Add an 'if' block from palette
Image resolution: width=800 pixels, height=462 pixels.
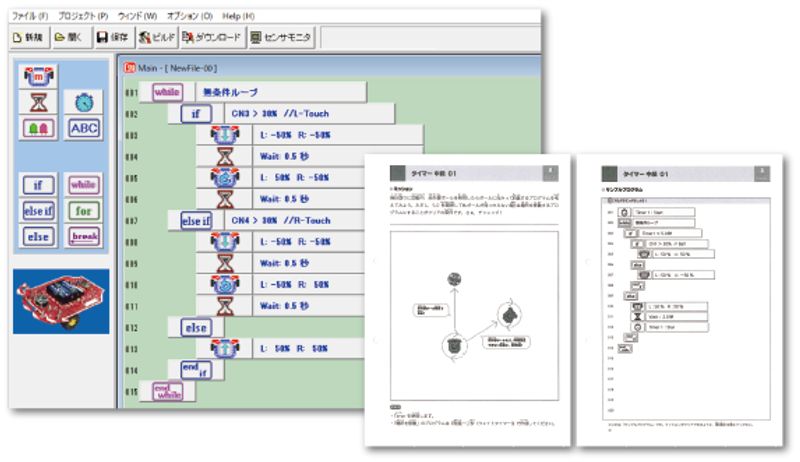pyautogui.click(x=38, y=185)
